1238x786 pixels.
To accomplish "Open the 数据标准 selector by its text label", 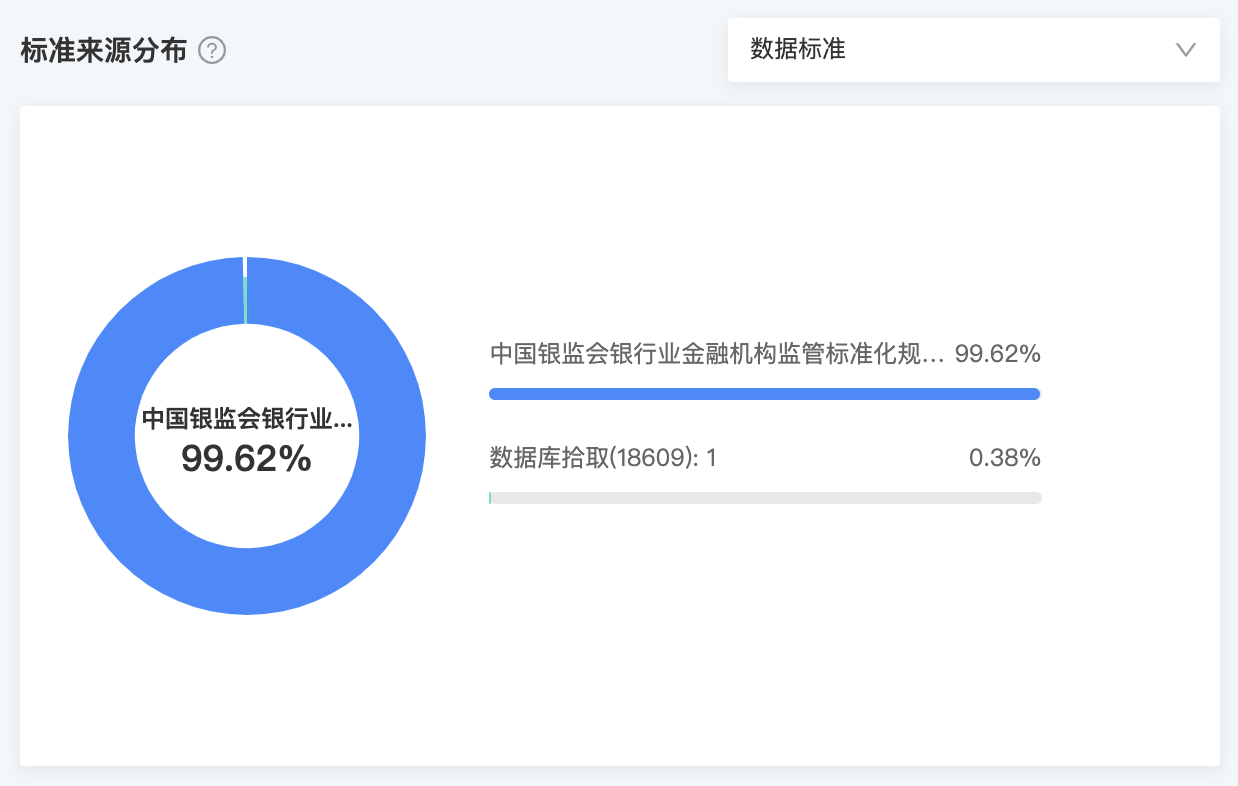I will 798,49.
